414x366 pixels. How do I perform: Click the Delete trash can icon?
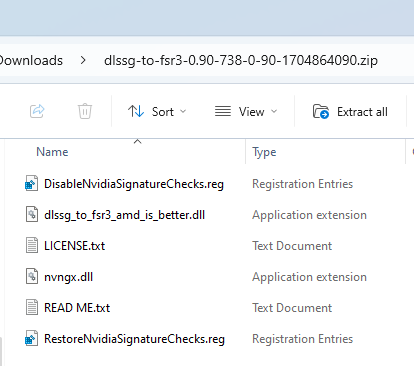point(85,111)
